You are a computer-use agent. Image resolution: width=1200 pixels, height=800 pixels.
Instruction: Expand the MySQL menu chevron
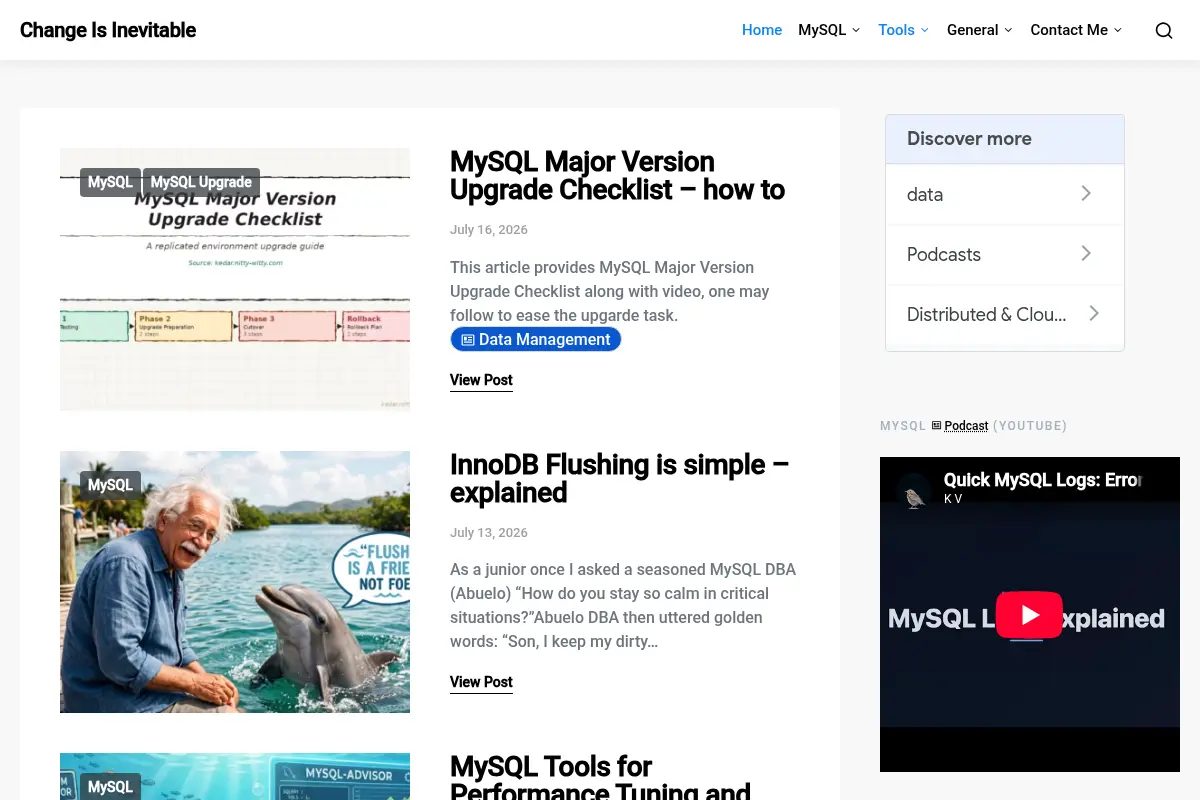(x=856, y=30)
